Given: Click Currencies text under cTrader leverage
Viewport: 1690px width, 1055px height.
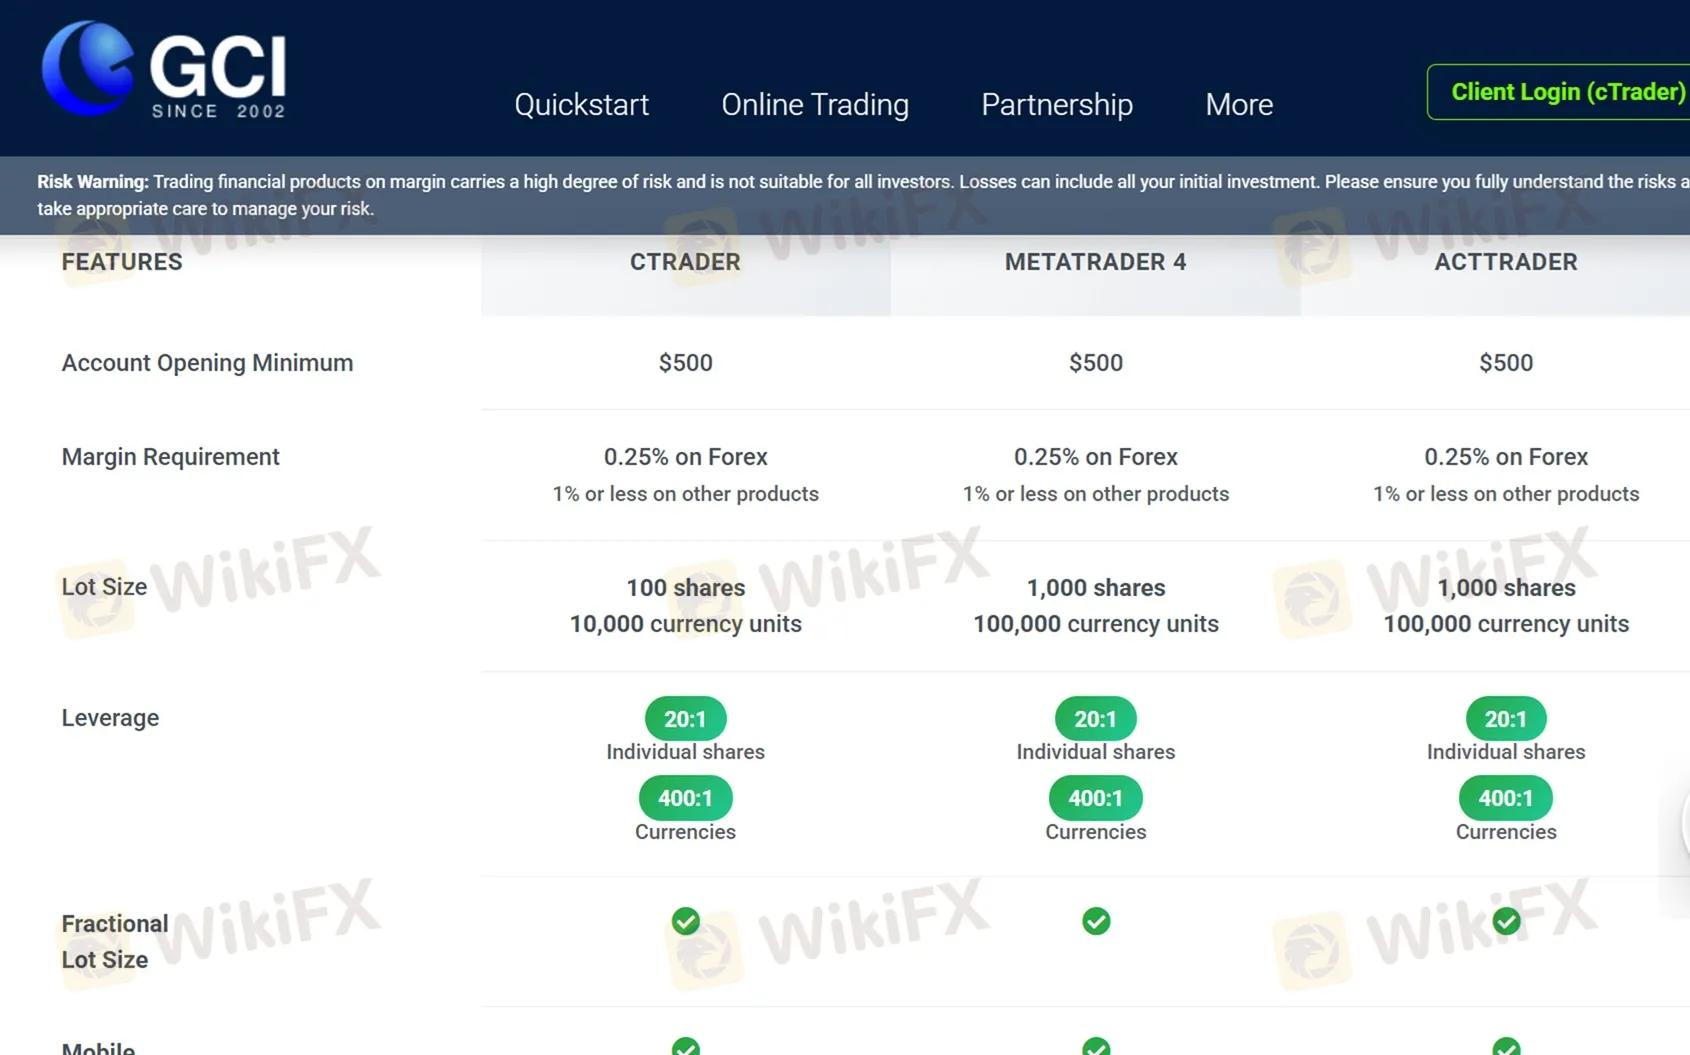Looking at the screenshot, I should 686,832.
